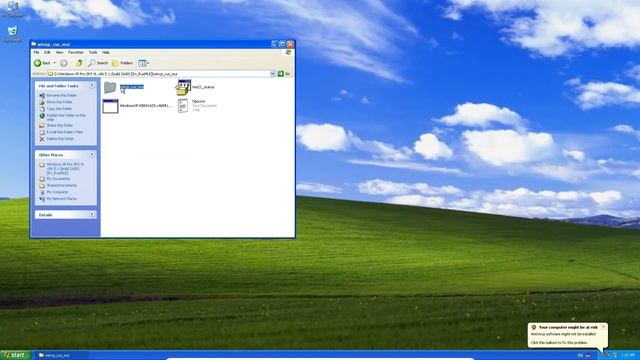Screen dimensions: 640x360
Task: Select the highlighted folder name label
Action: [x=132, y=87]
